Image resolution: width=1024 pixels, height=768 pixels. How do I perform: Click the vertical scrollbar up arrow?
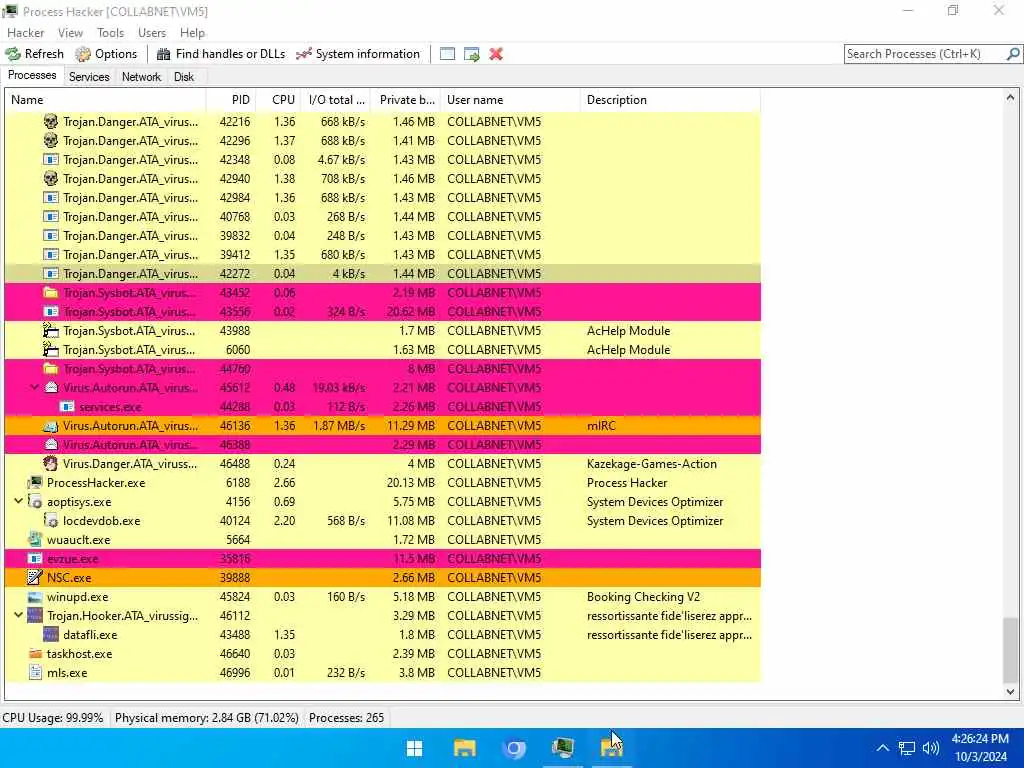[x=1010, y=97]
